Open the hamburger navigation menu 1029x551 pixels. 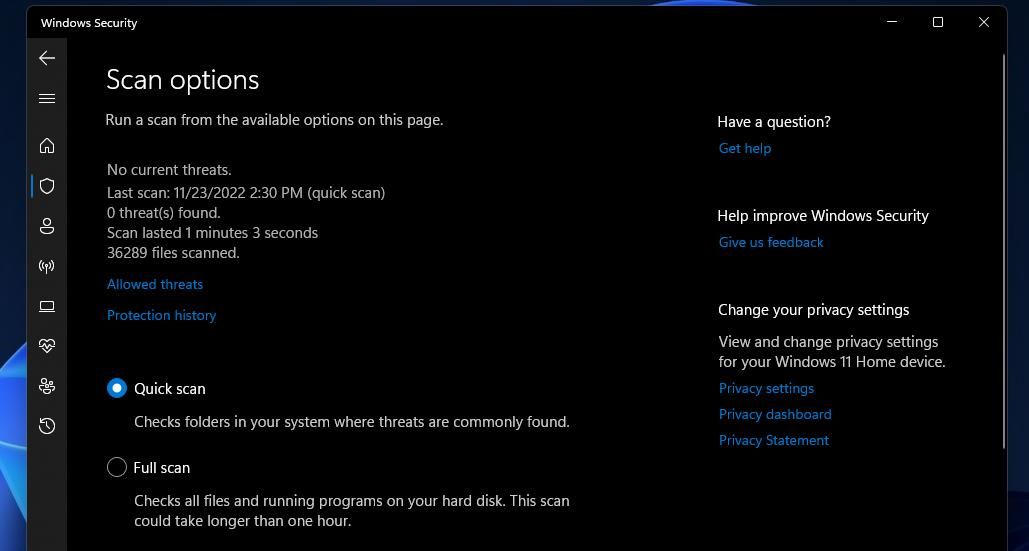[x=47, y=98]
